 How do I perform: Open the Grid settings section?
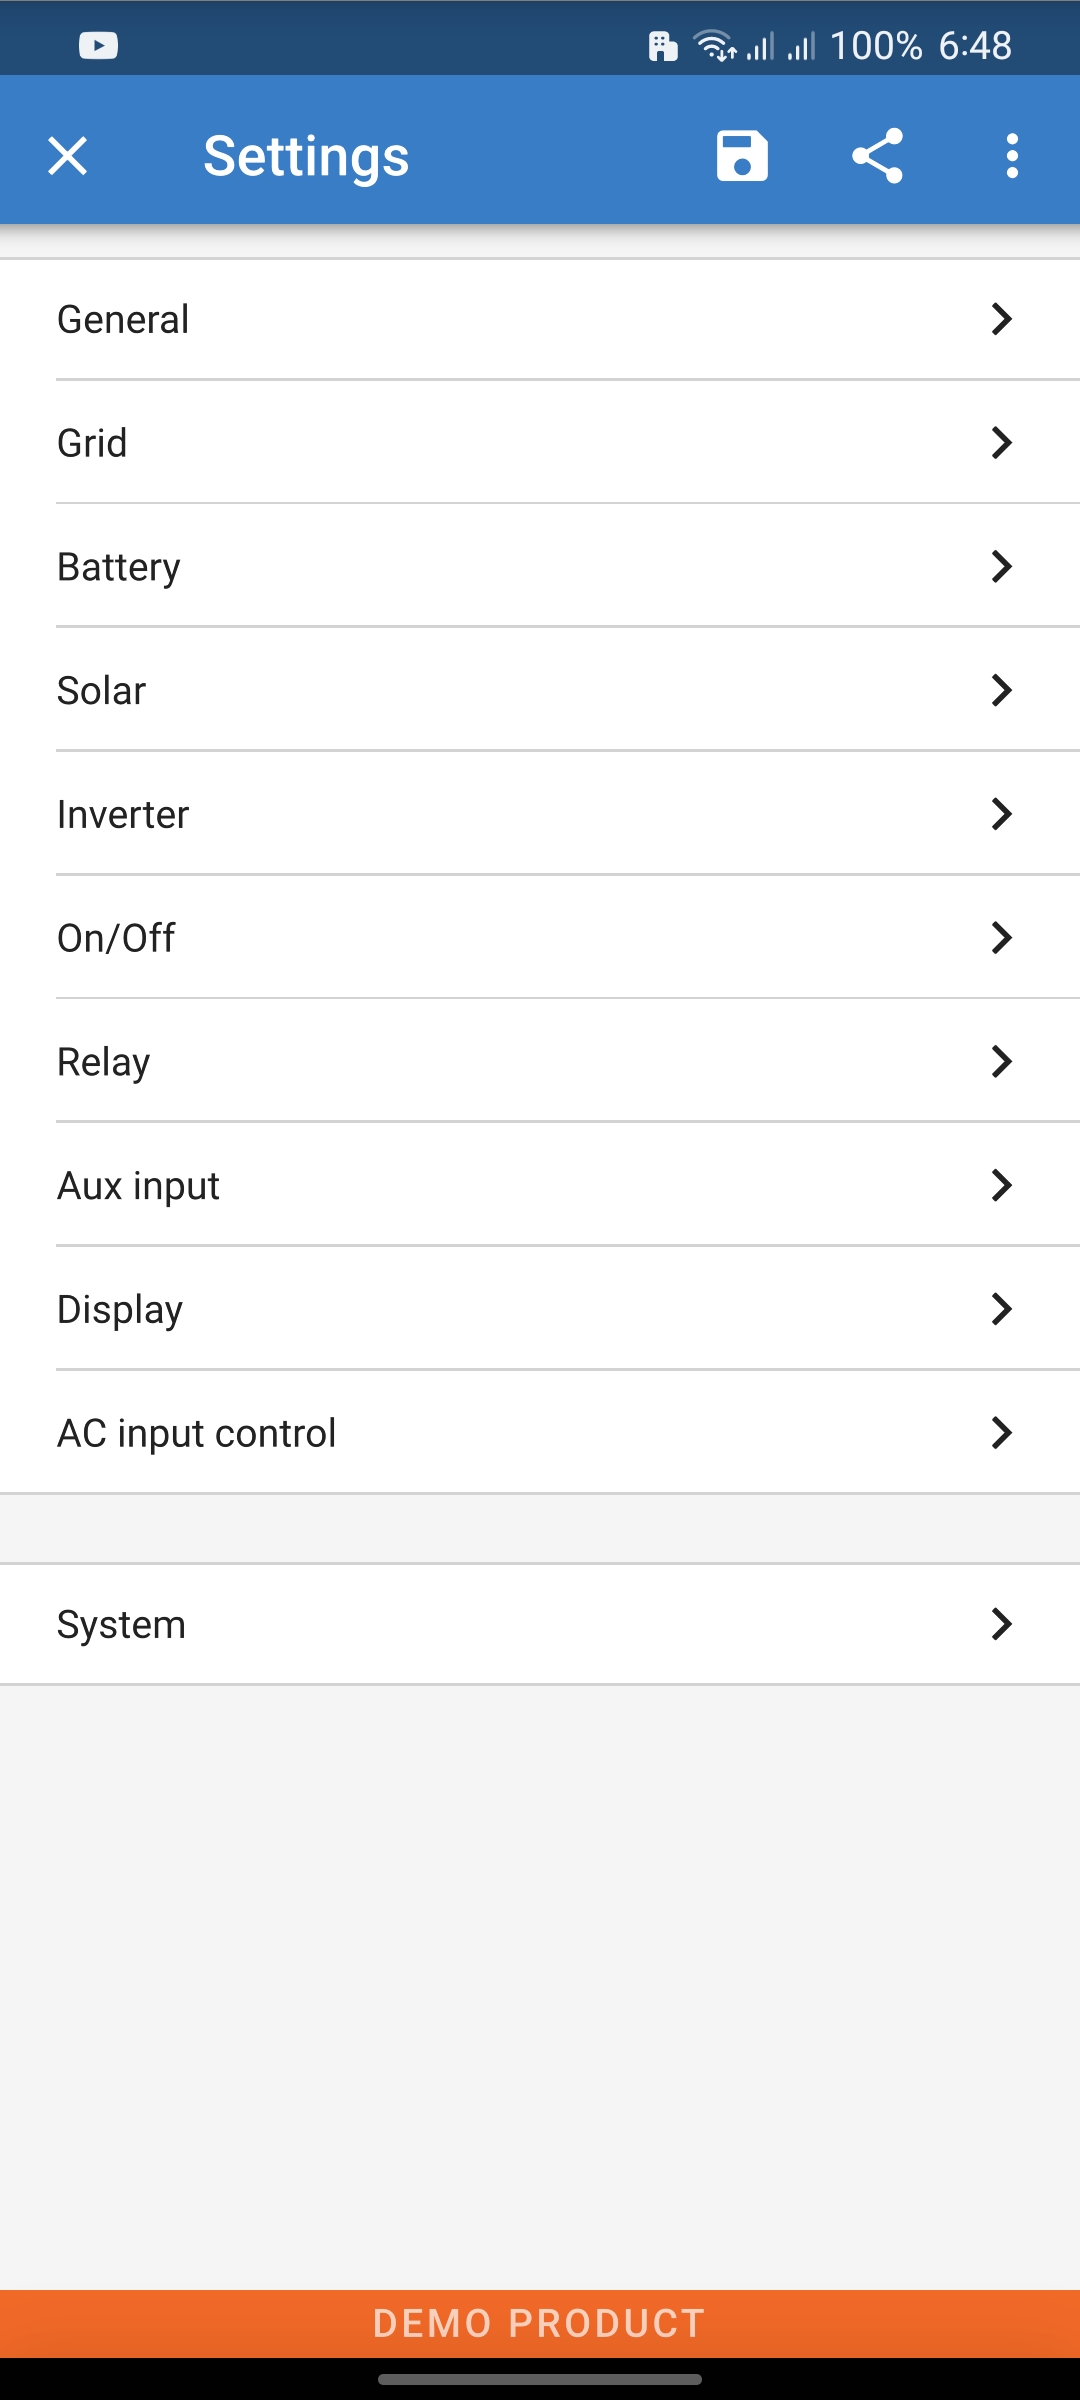coord(540,443)
